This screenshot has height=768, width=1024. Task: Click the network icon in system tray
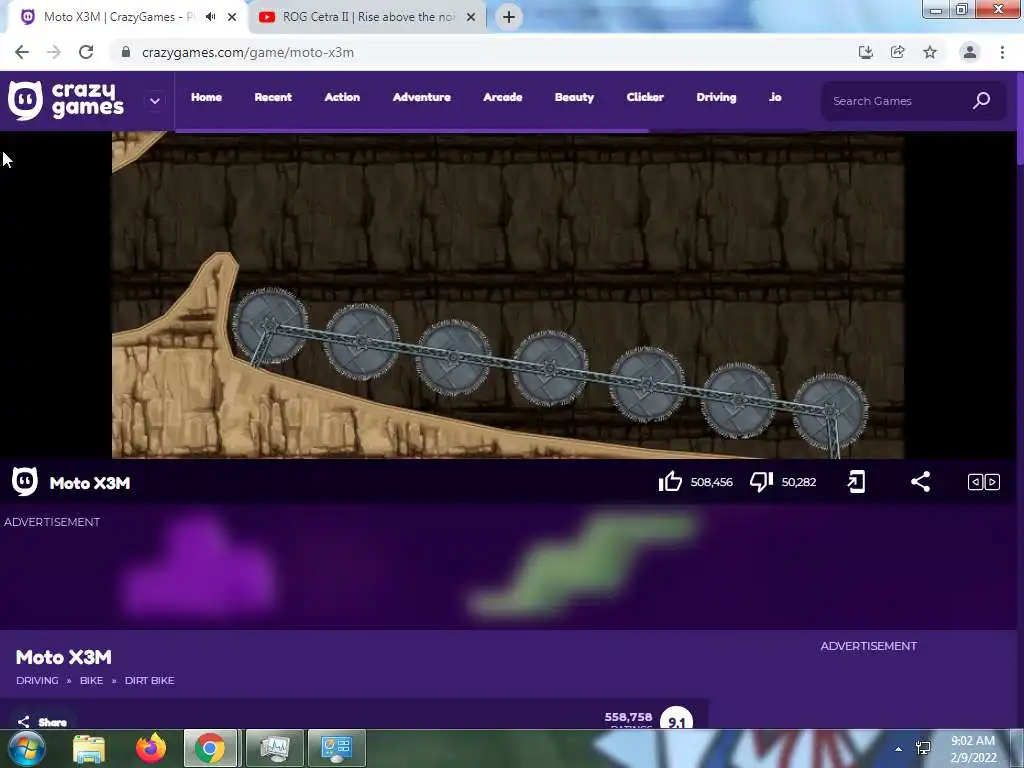click(x=923, y=748)
